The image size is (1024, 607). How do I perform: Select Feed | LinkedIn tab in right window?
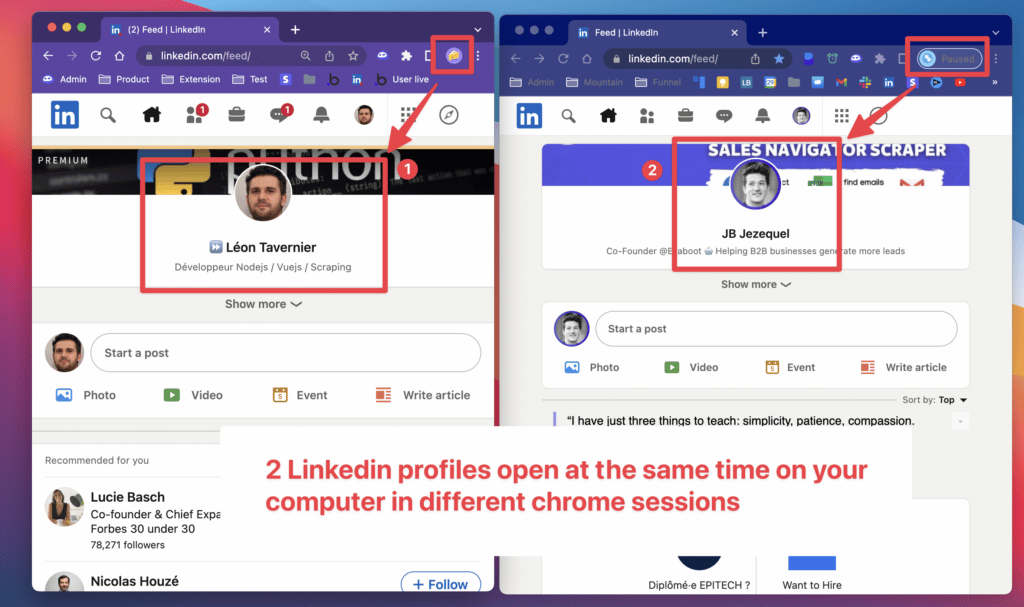(658, 33)
